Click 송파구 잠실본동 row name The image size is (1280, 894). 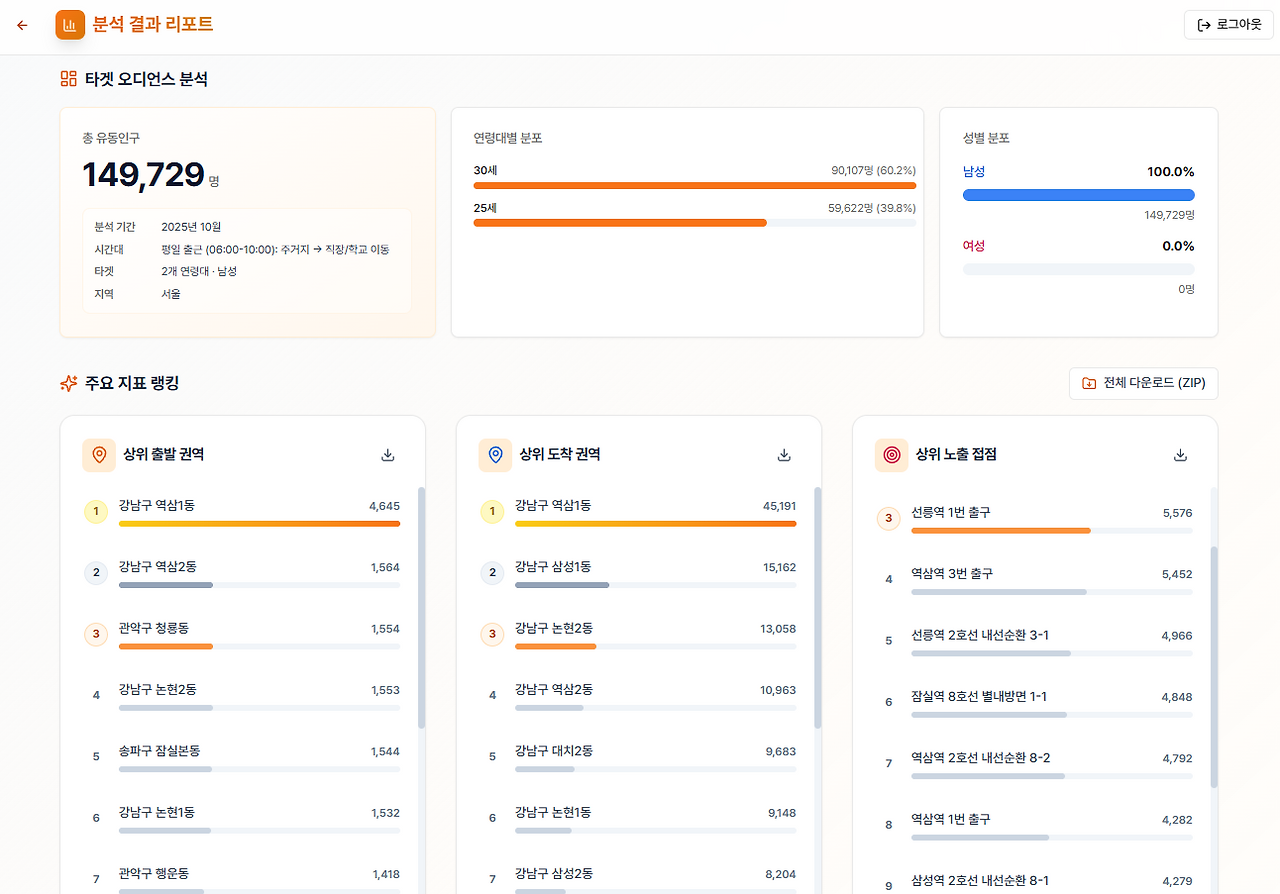point(160,750)
